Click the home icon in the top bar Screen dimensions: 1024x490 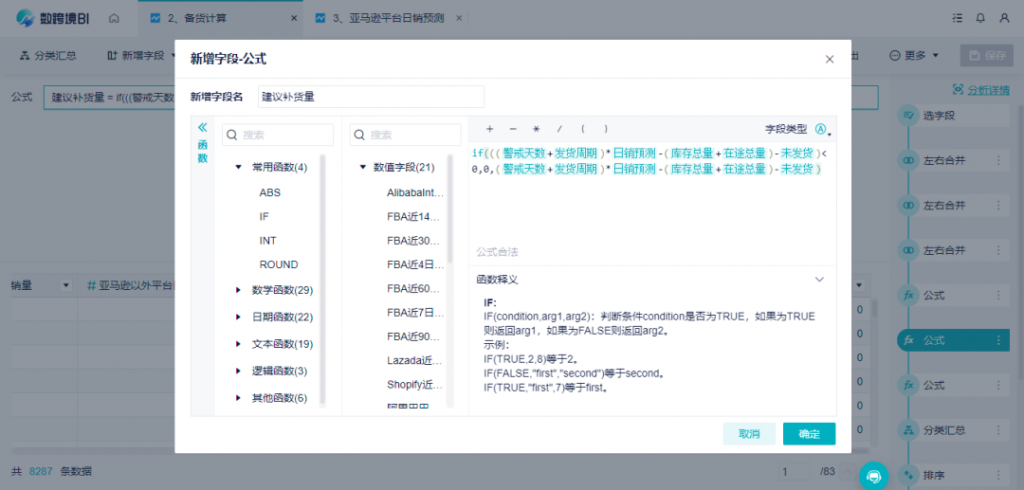coord(114,19)
